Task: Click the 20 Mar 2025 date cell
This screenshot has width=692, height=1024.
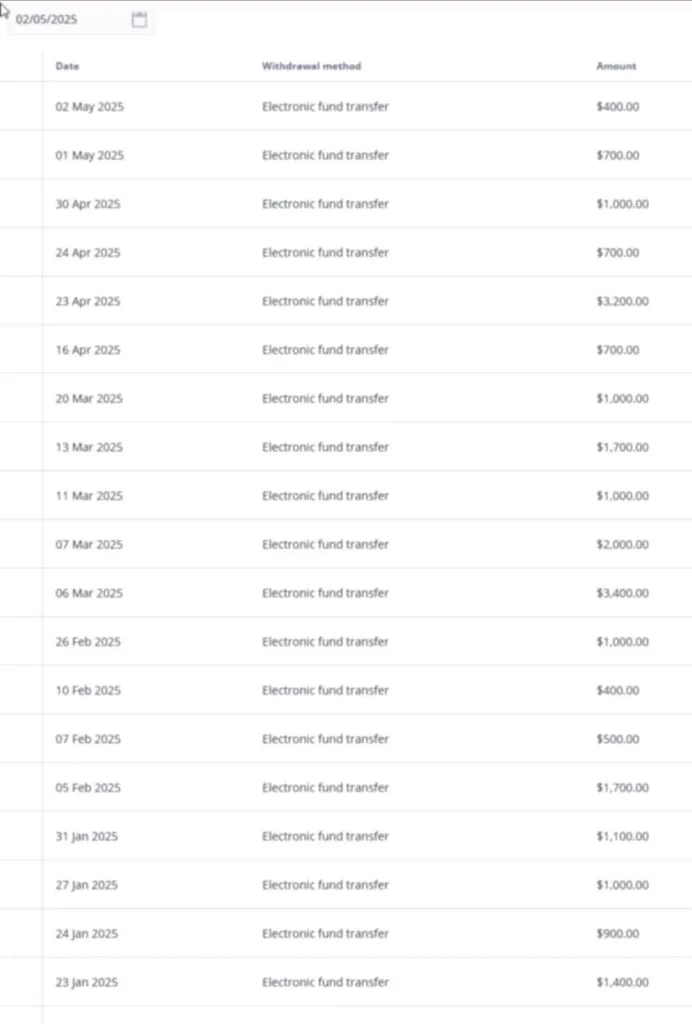Action: [89, 398]
